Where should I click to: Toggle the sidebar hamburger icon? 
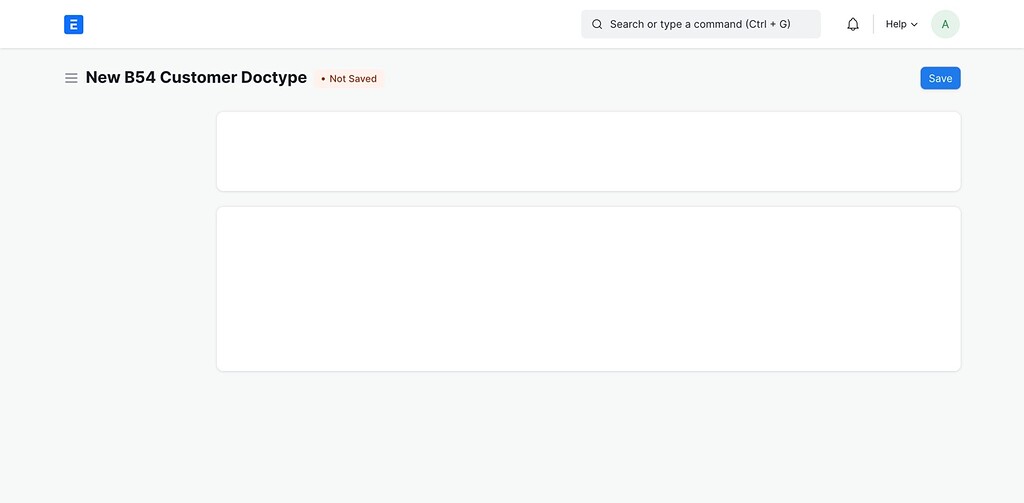click(71, 78)
